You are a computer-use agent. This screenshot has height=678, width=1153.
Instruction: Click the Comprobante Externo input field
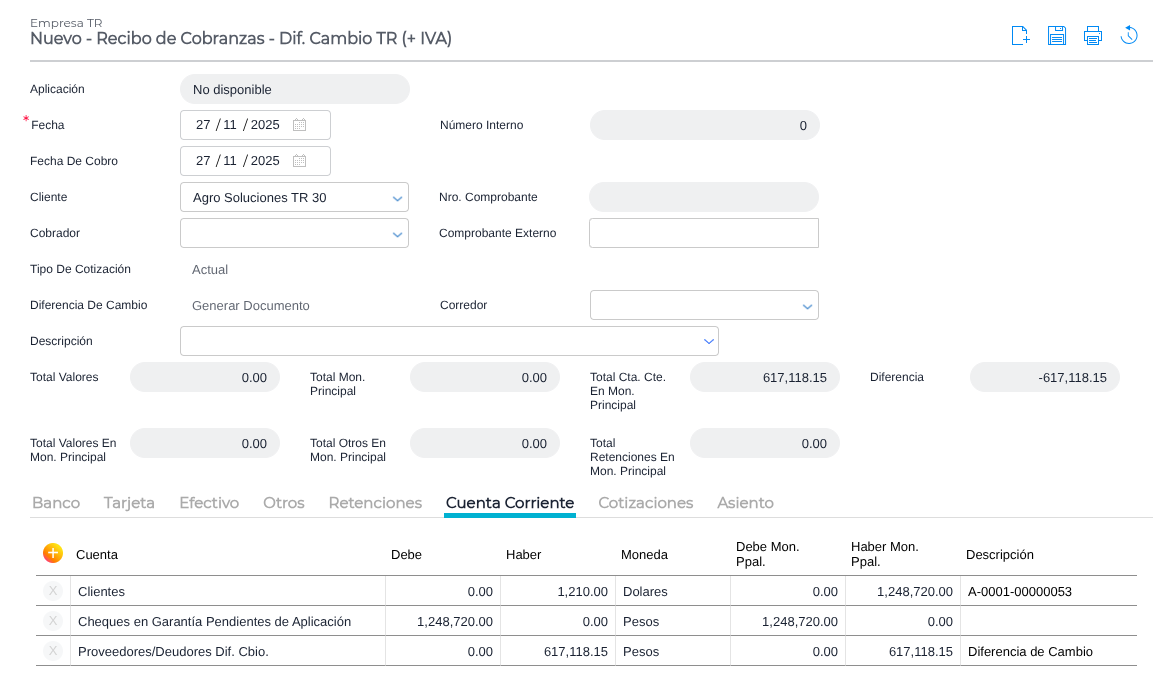click(x=703, y=233)
